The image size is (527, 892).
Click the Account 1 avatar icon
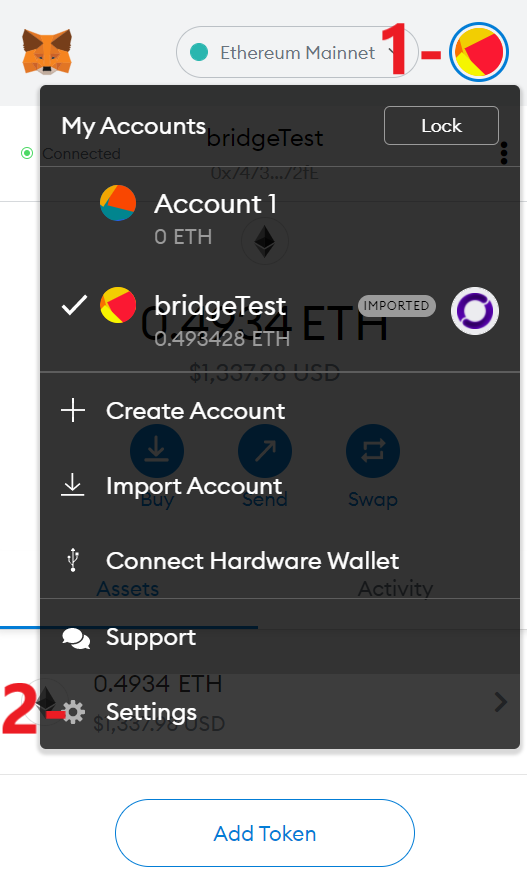(118, 203)
